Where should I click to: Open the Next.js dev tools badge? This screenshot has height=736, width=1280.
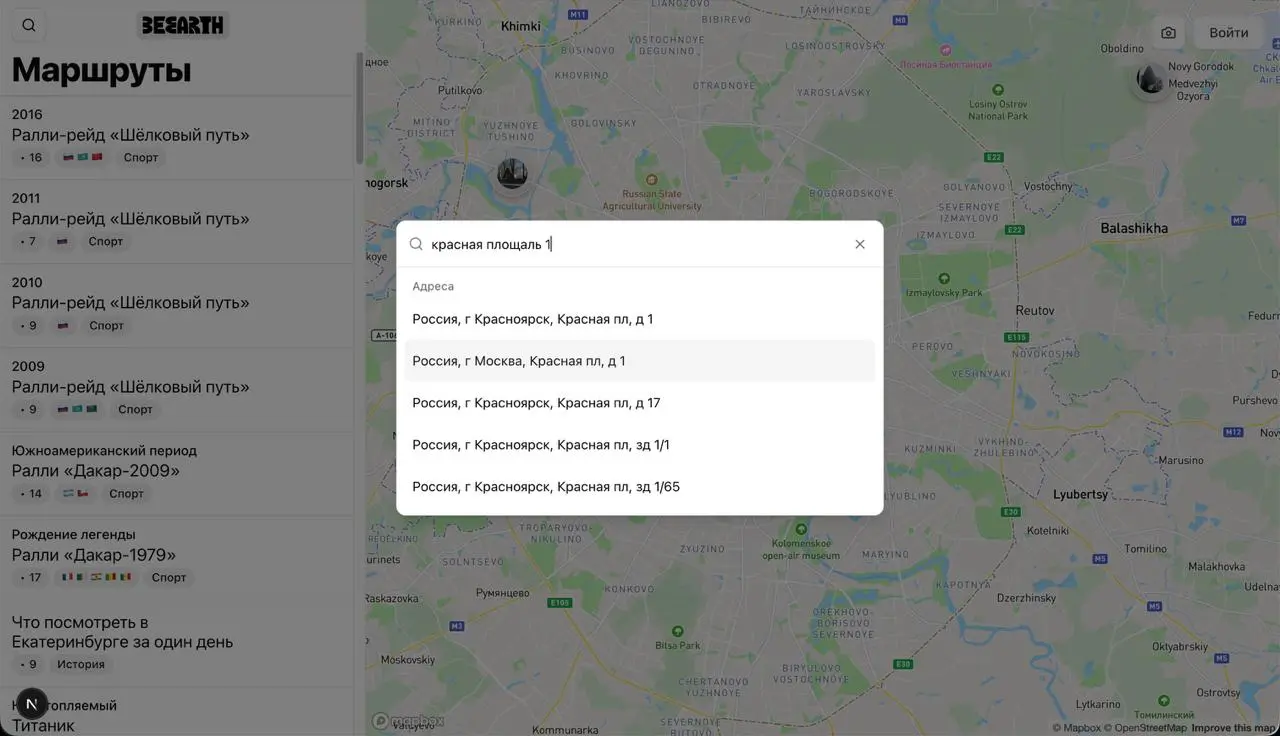31,704
